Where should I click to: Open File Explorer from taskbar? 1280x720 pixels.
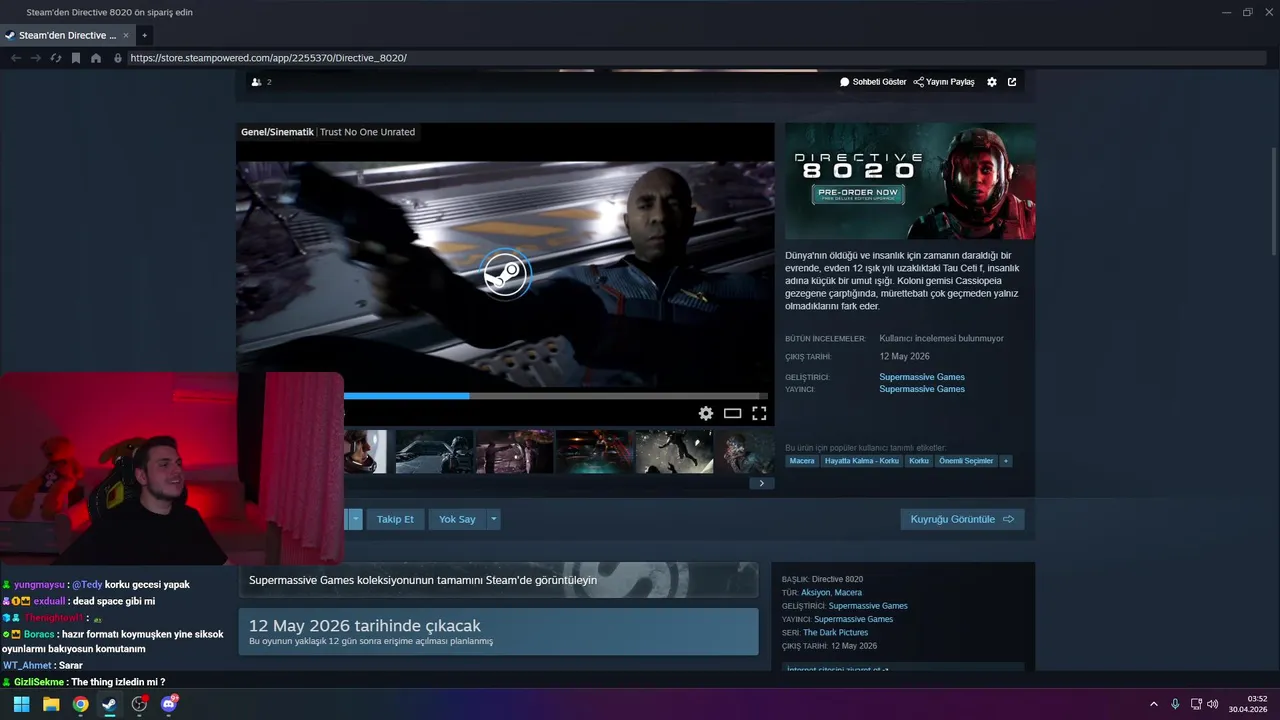click(x=51, y=704)
